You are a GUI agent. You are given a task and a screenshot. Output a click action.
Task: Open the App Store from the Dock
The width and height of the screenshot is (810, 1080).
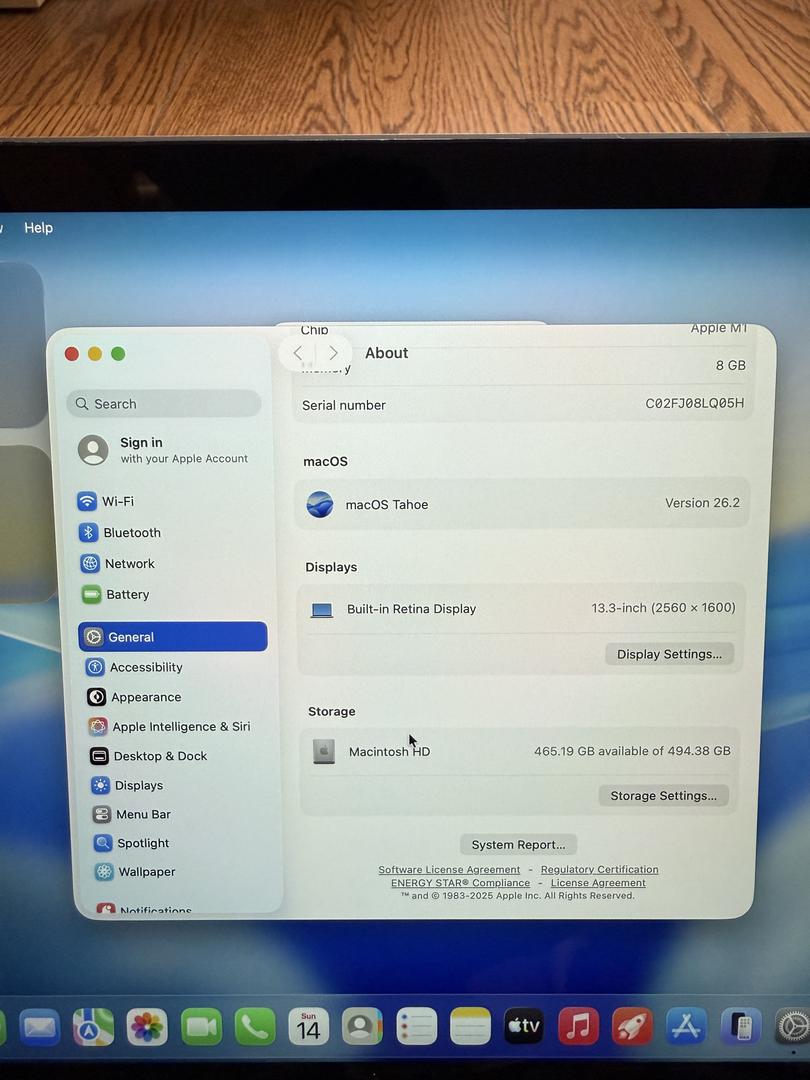[686, 1027]
